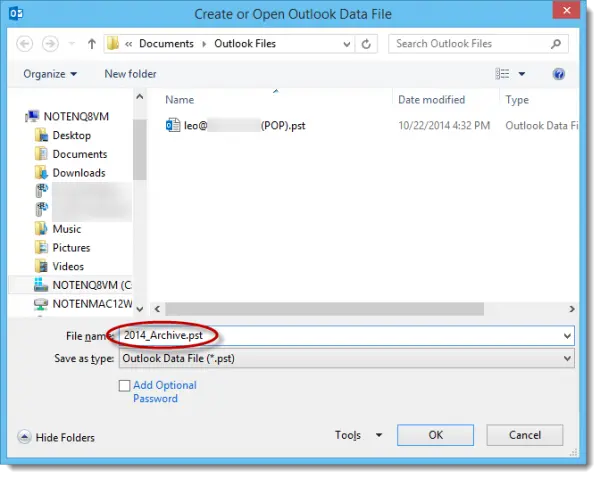Image resolution: width=600 pixels, height=478 pixels.
Task: Click the second blurred network drive icon
Action: coord(42,209)
